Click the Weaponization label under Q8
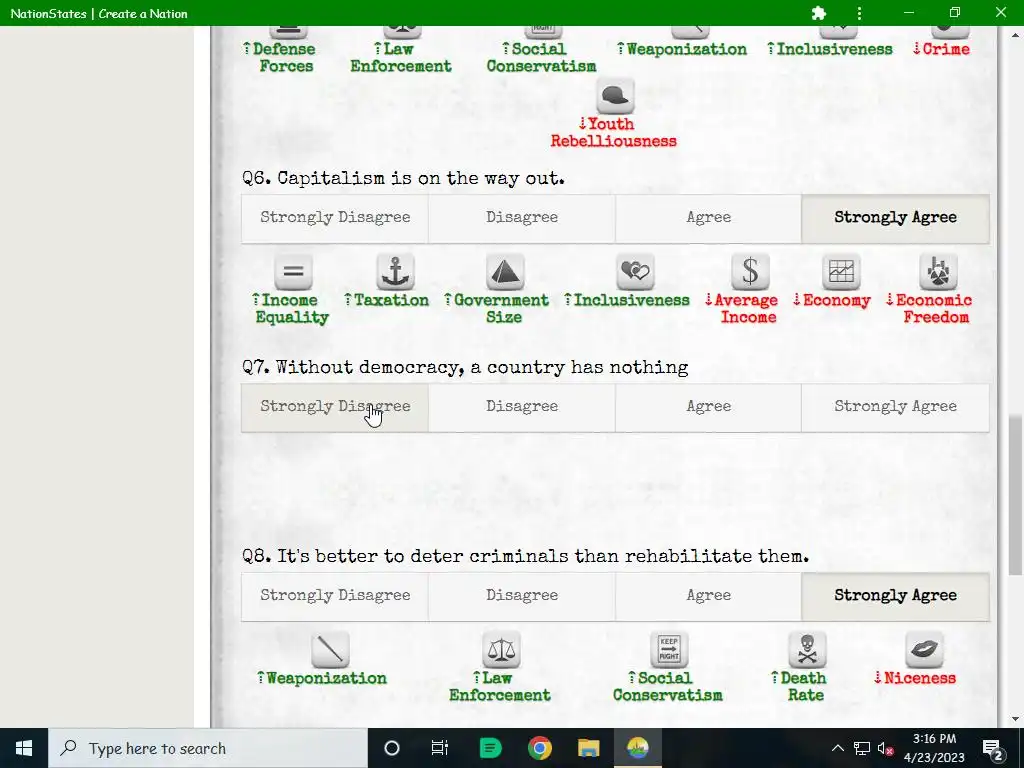Viewport: 1024px width, 768px height. [x=322, y=679]
